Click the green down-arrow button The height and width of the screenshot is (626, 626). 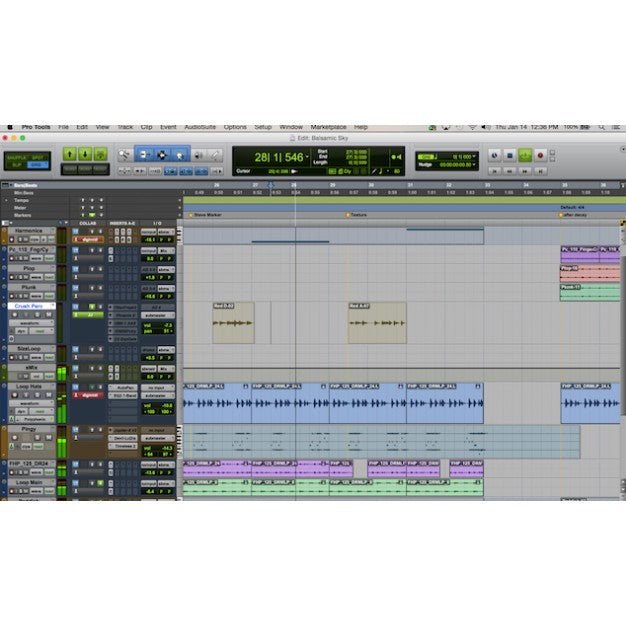(x=85, y=154)
